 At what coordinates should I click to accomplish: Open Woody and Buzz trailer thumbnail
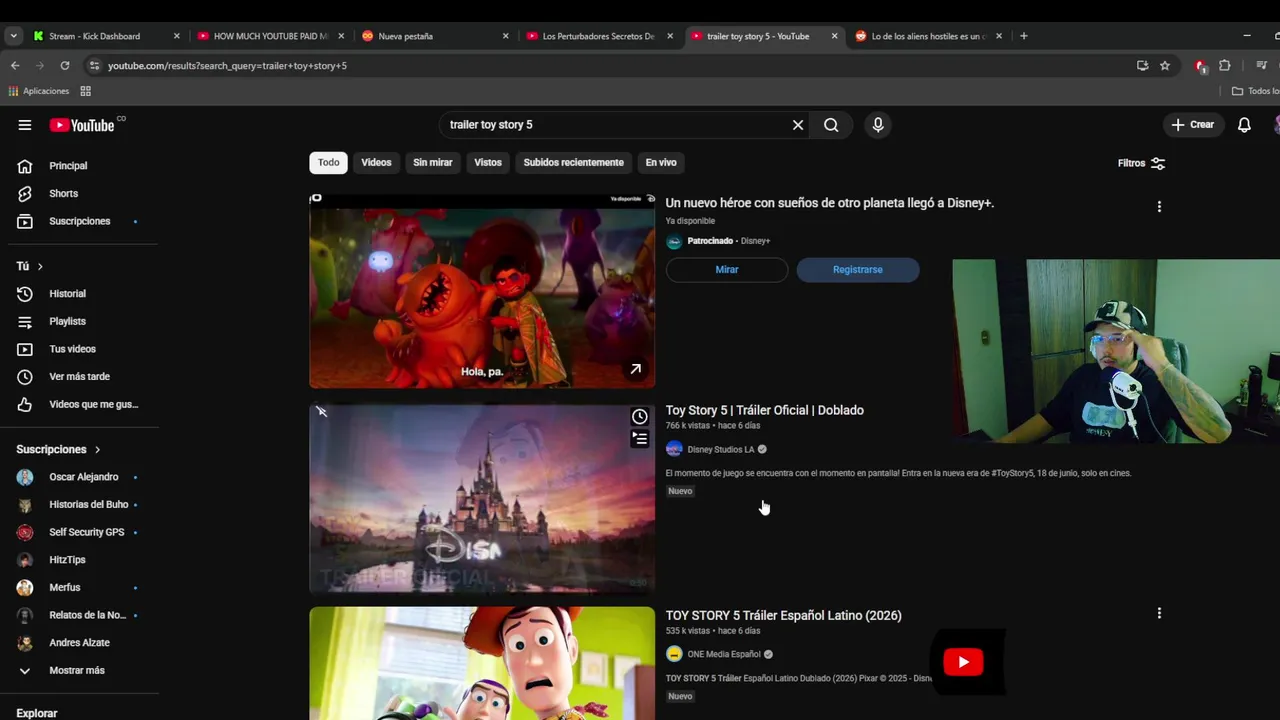coord(482,663)
